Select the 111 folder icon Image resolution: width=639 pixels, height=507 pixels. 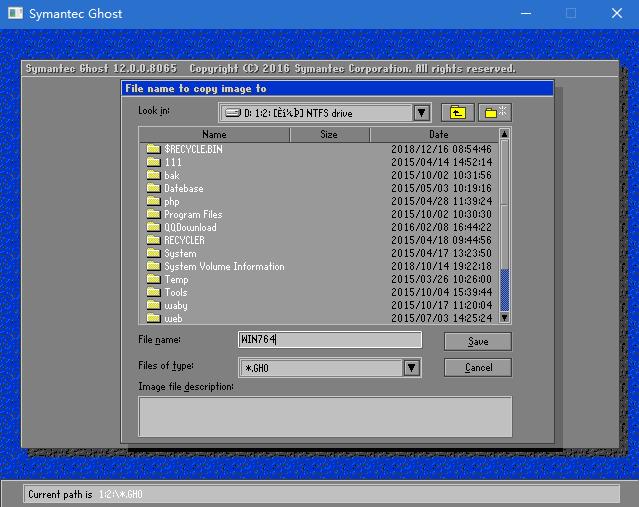pyautogui.click(x=153, y=162)
